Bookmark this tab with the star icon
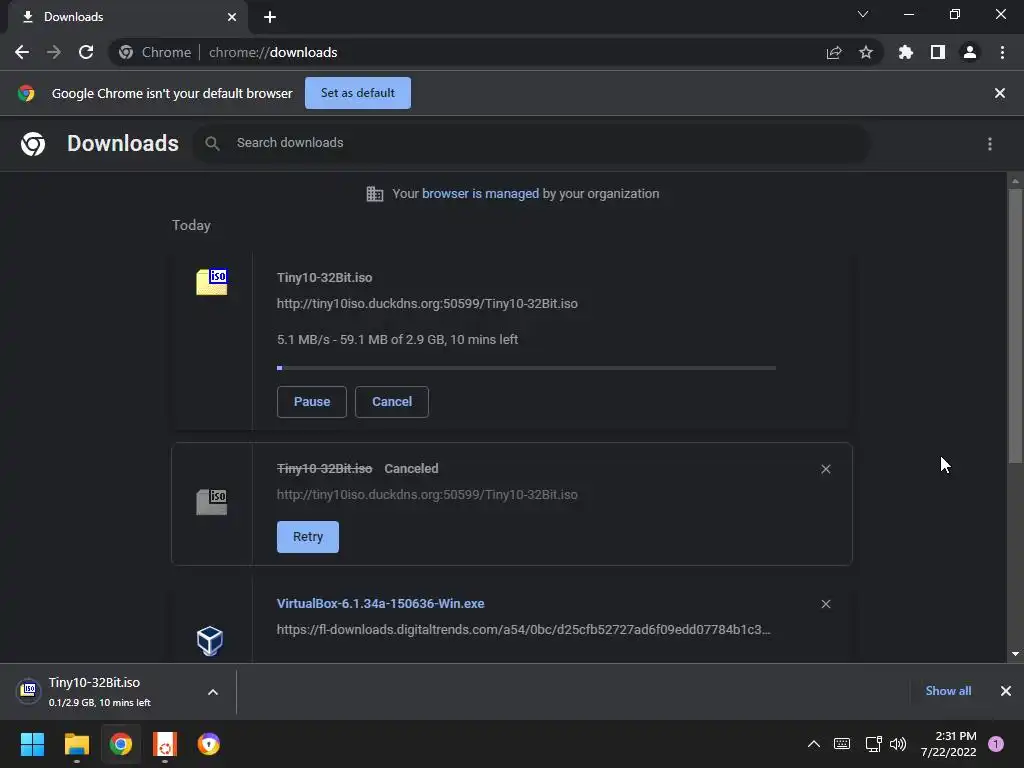The height and width of the screenshot is (768, 1024). point(866,52)
